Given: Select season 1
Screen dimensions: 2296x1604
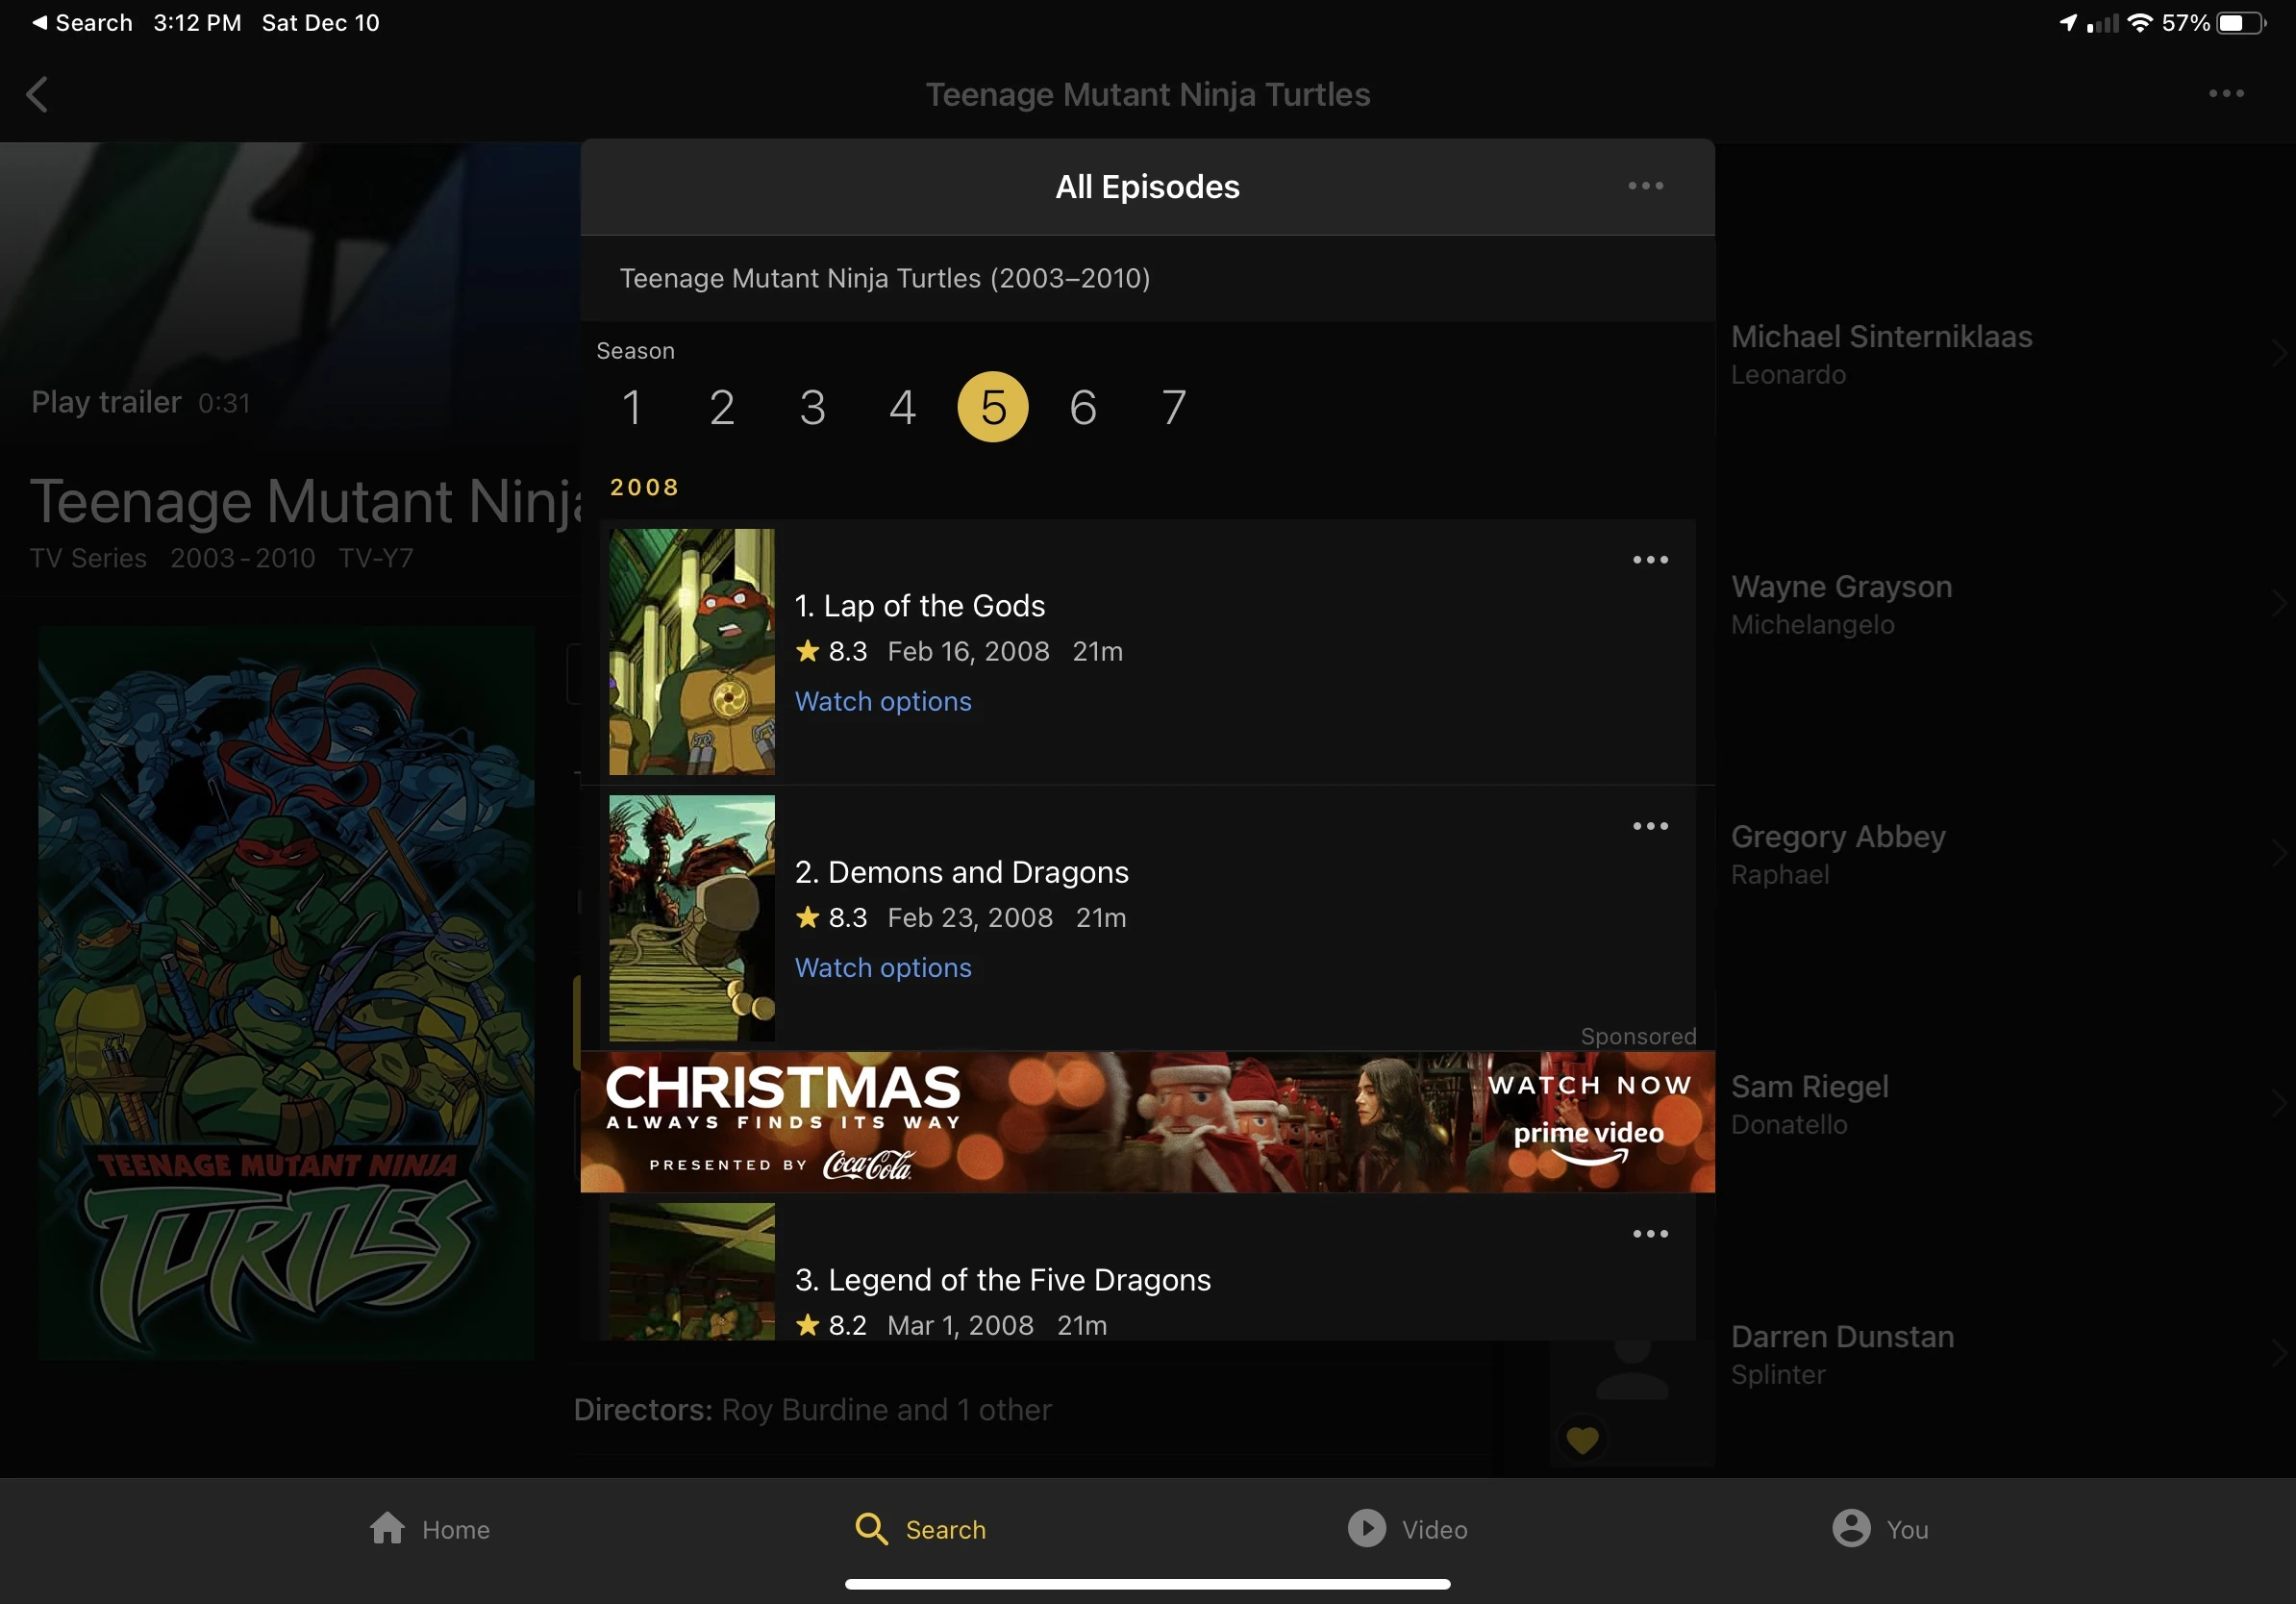Looking at the screenshot, I should coord(631,408).
